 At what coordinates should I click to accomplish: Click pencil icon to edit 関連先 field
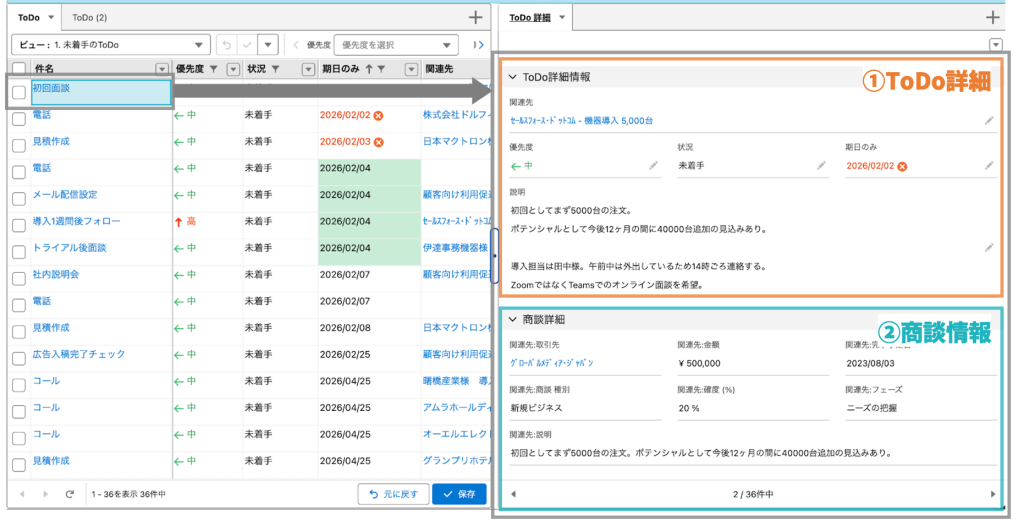989,120
